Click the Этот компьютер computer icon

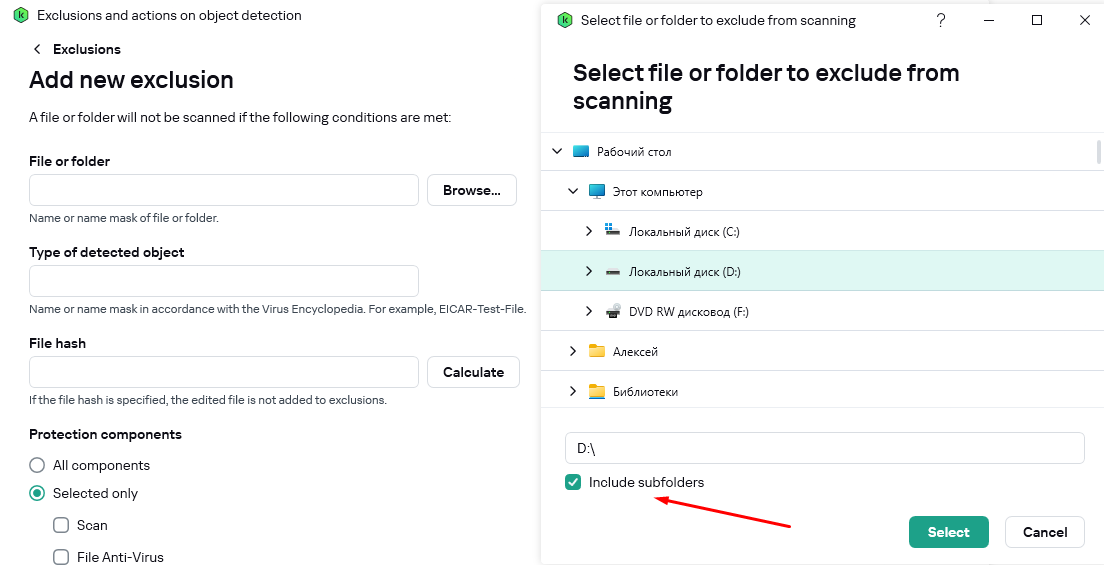coord(597,192)
